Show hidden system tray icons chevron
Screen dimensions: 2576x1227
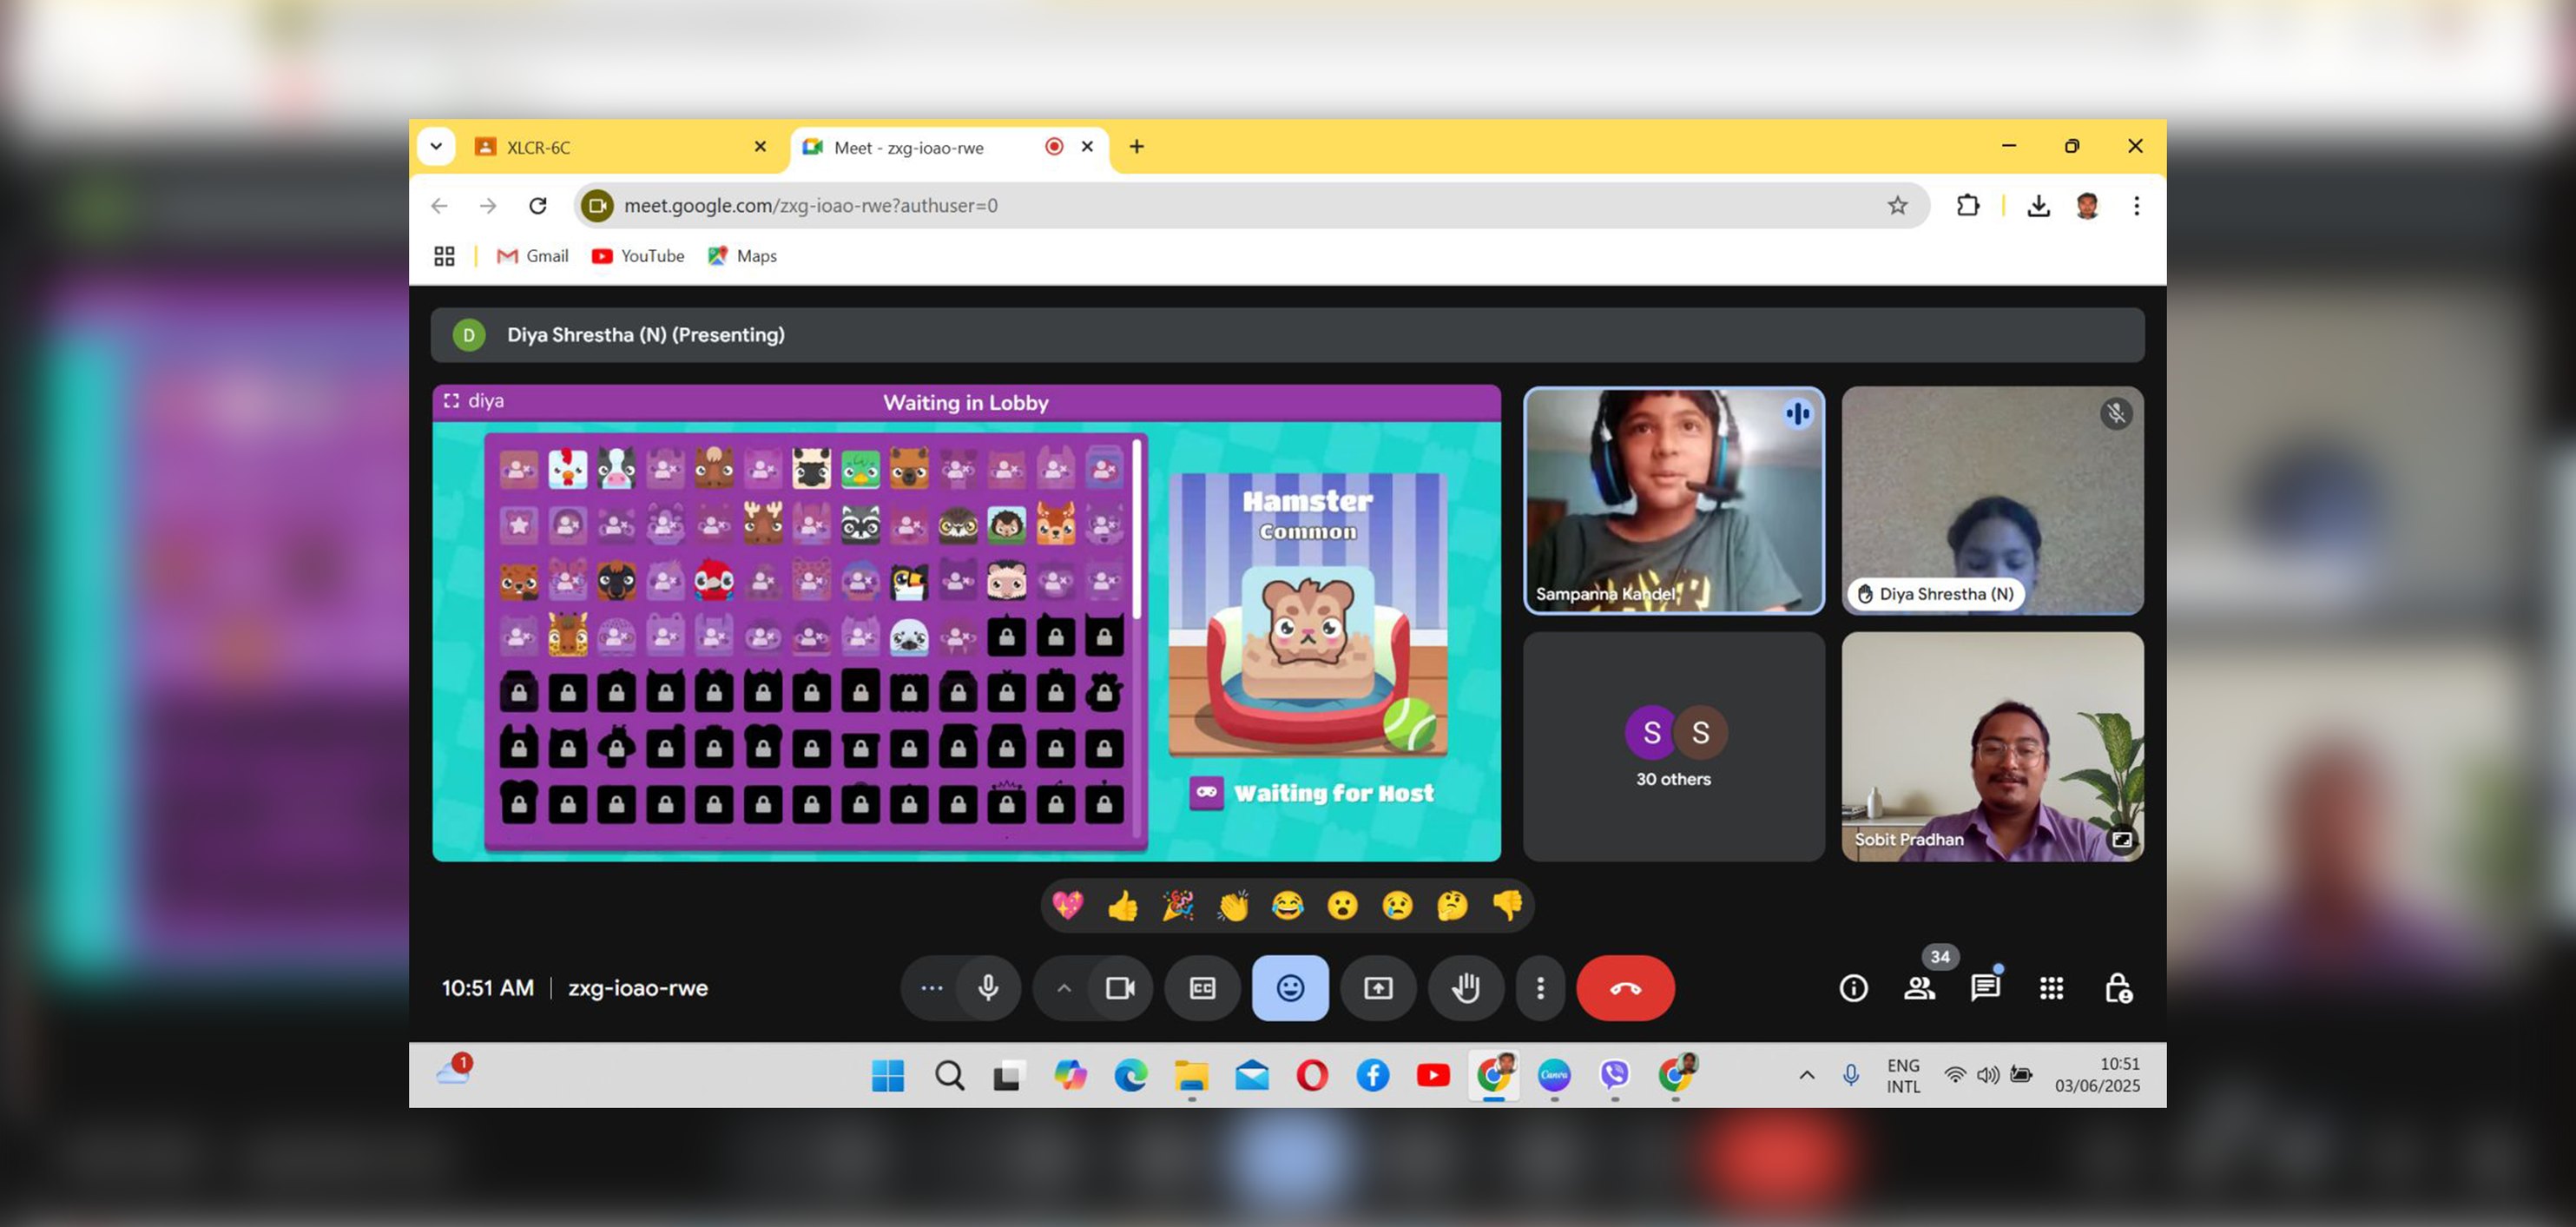click(1806, 1075)
